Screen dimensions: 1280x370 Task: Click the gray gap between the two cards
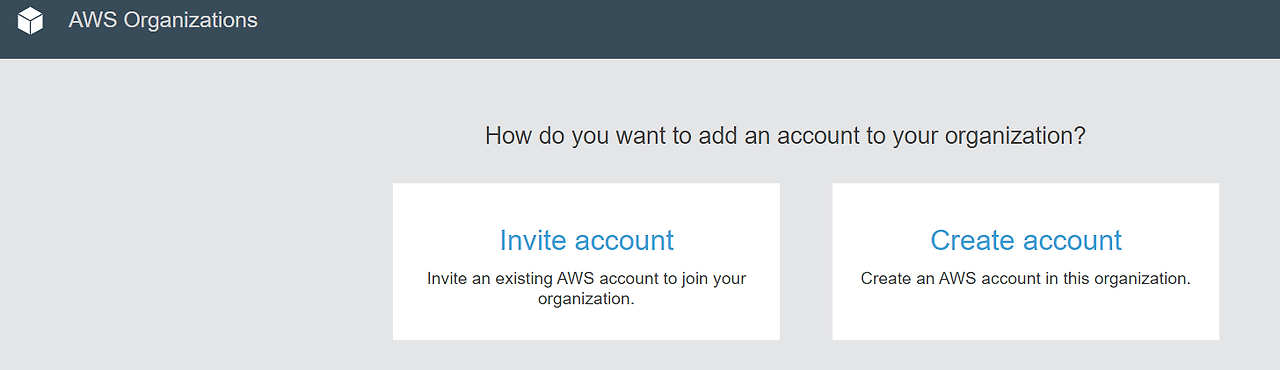(806, 261)
